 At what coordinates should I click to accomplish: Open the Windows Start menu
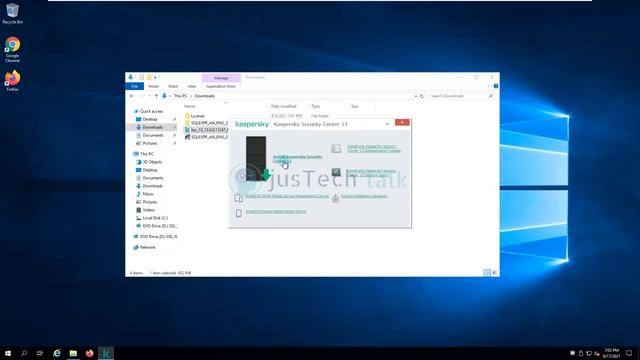click(8, 353)
